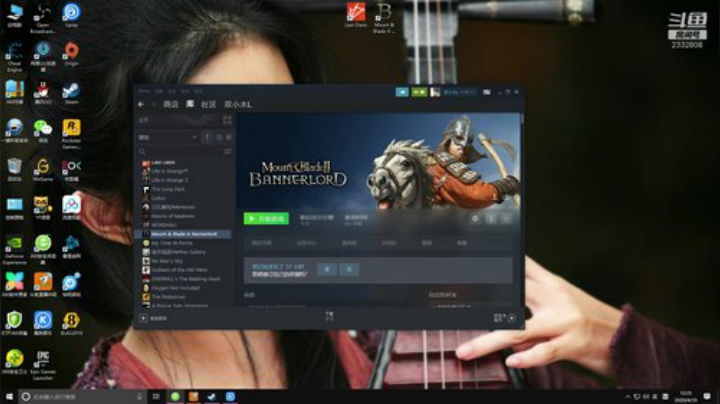720x404 pixels.
Task: Open Downloads at bottom of Steam window
Action: tap(329, 316)
